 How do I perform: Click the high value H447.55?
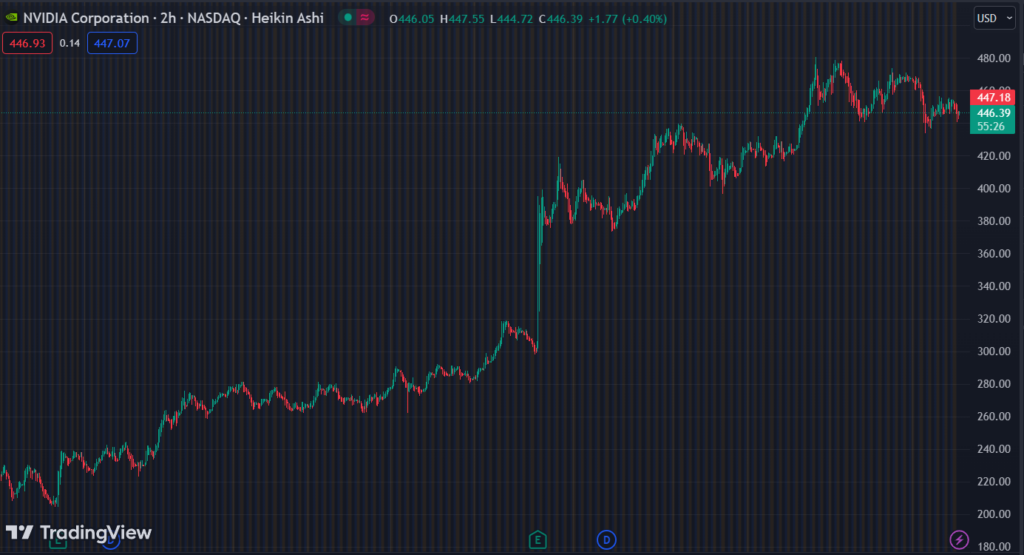(462, 19)
